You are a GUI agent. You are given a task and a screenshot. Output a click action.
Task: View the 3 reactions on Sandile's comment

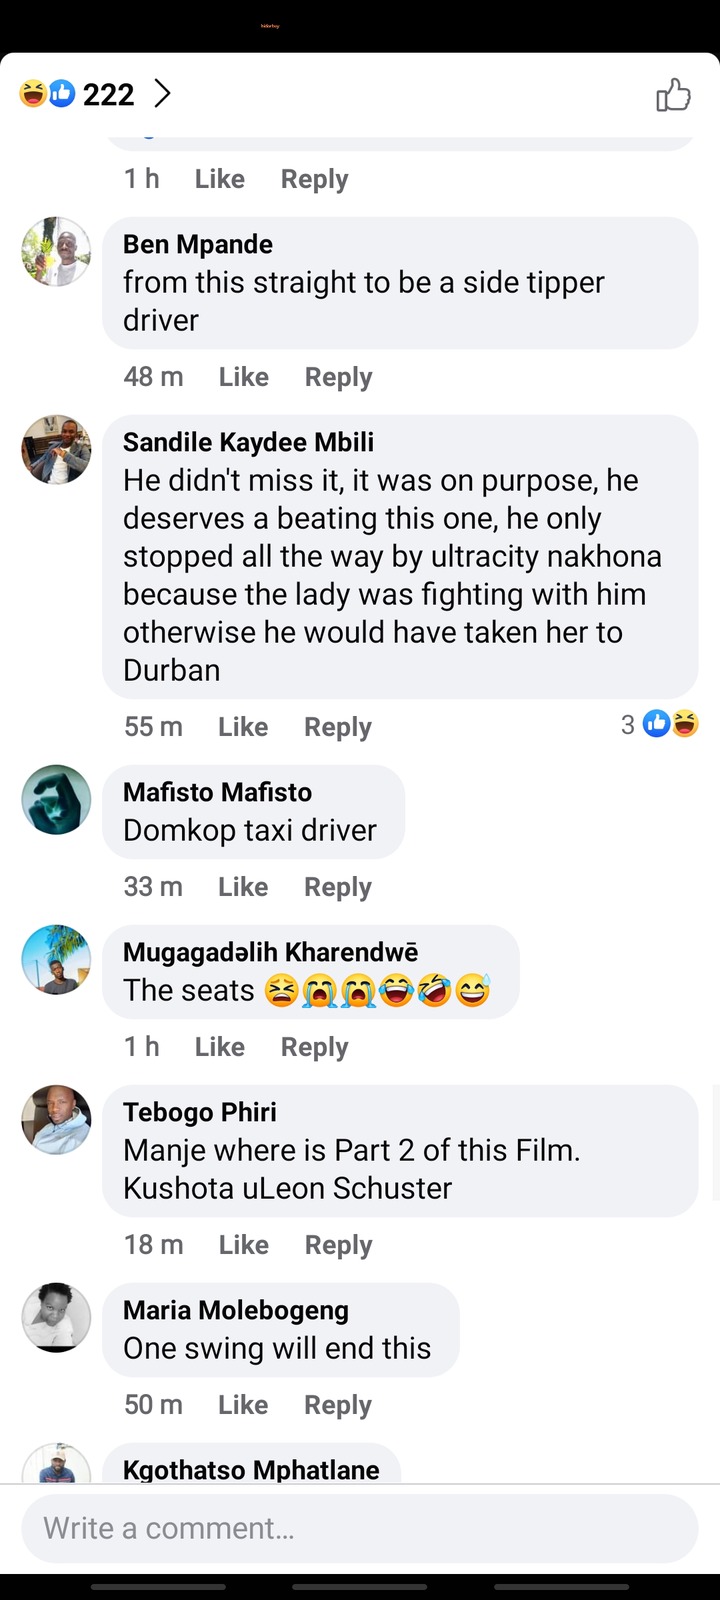[658, 724]
